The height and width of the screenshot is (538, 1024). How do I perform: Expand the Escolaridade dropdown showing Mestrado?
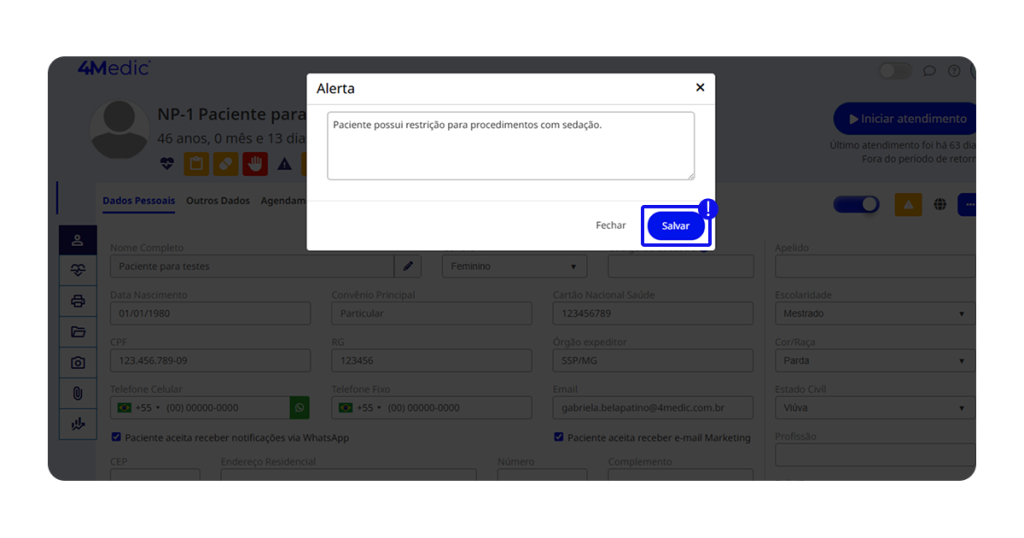(873, 313)
